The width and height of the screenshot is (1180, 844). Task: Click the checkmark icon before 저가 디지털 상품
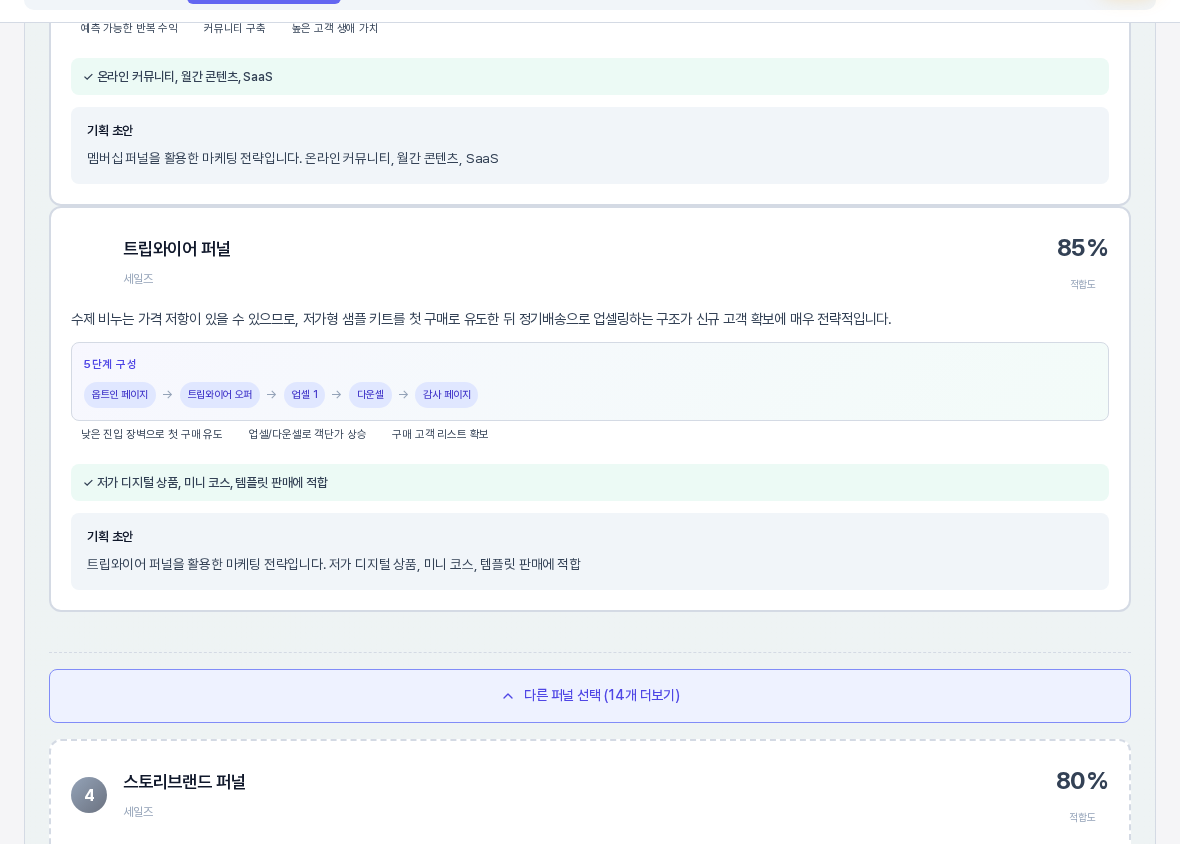(88, 483)
